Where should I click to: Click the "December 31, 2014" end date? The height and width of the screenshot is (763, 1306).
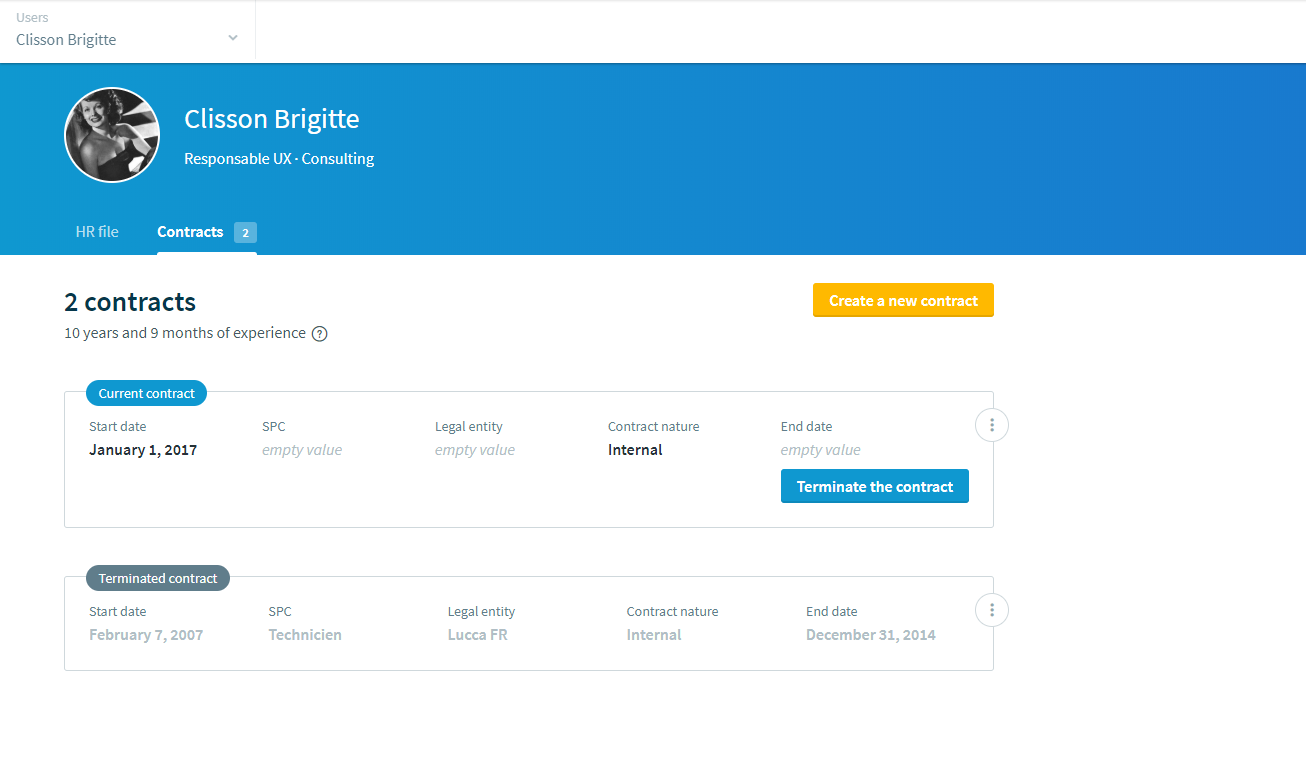(x=871, y=635)
